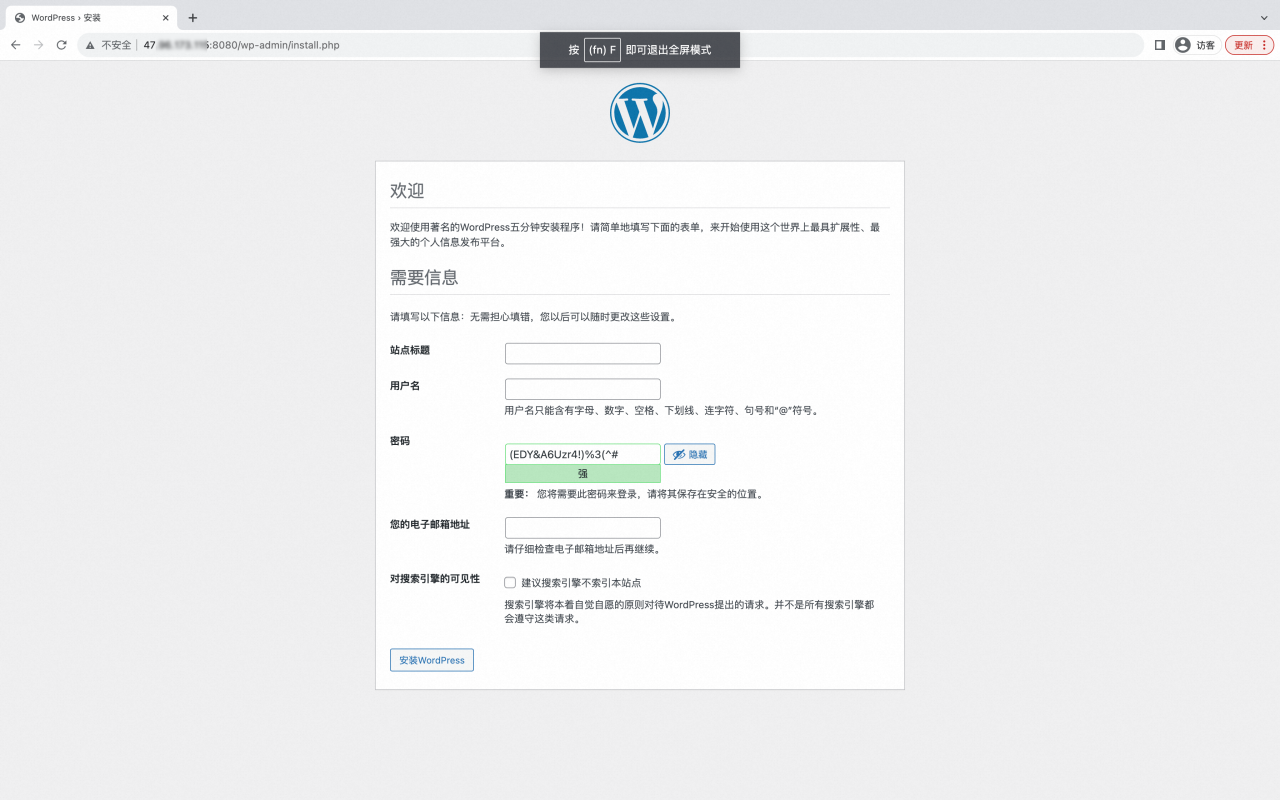The width and height of the screenshot is (1280, 800).
Task: Click the forward navigation arrow
Action: tap(38, 44)
